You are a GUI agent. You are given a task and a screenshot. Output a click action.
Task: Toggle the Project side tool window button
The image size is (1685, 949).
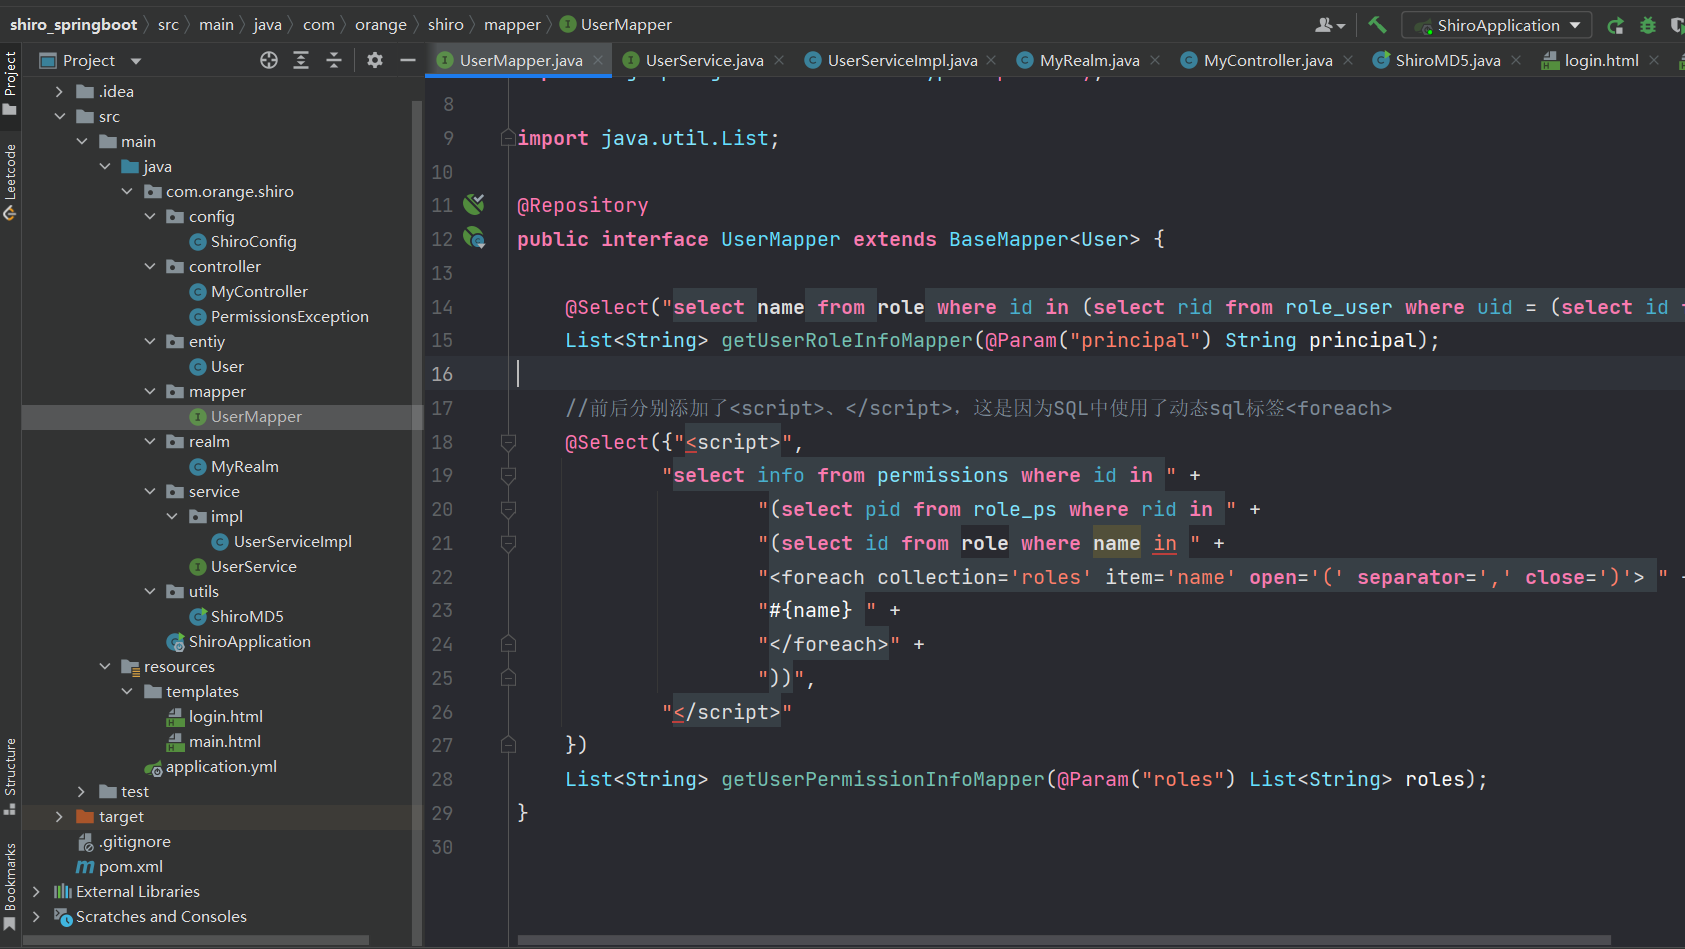[10, 84]
